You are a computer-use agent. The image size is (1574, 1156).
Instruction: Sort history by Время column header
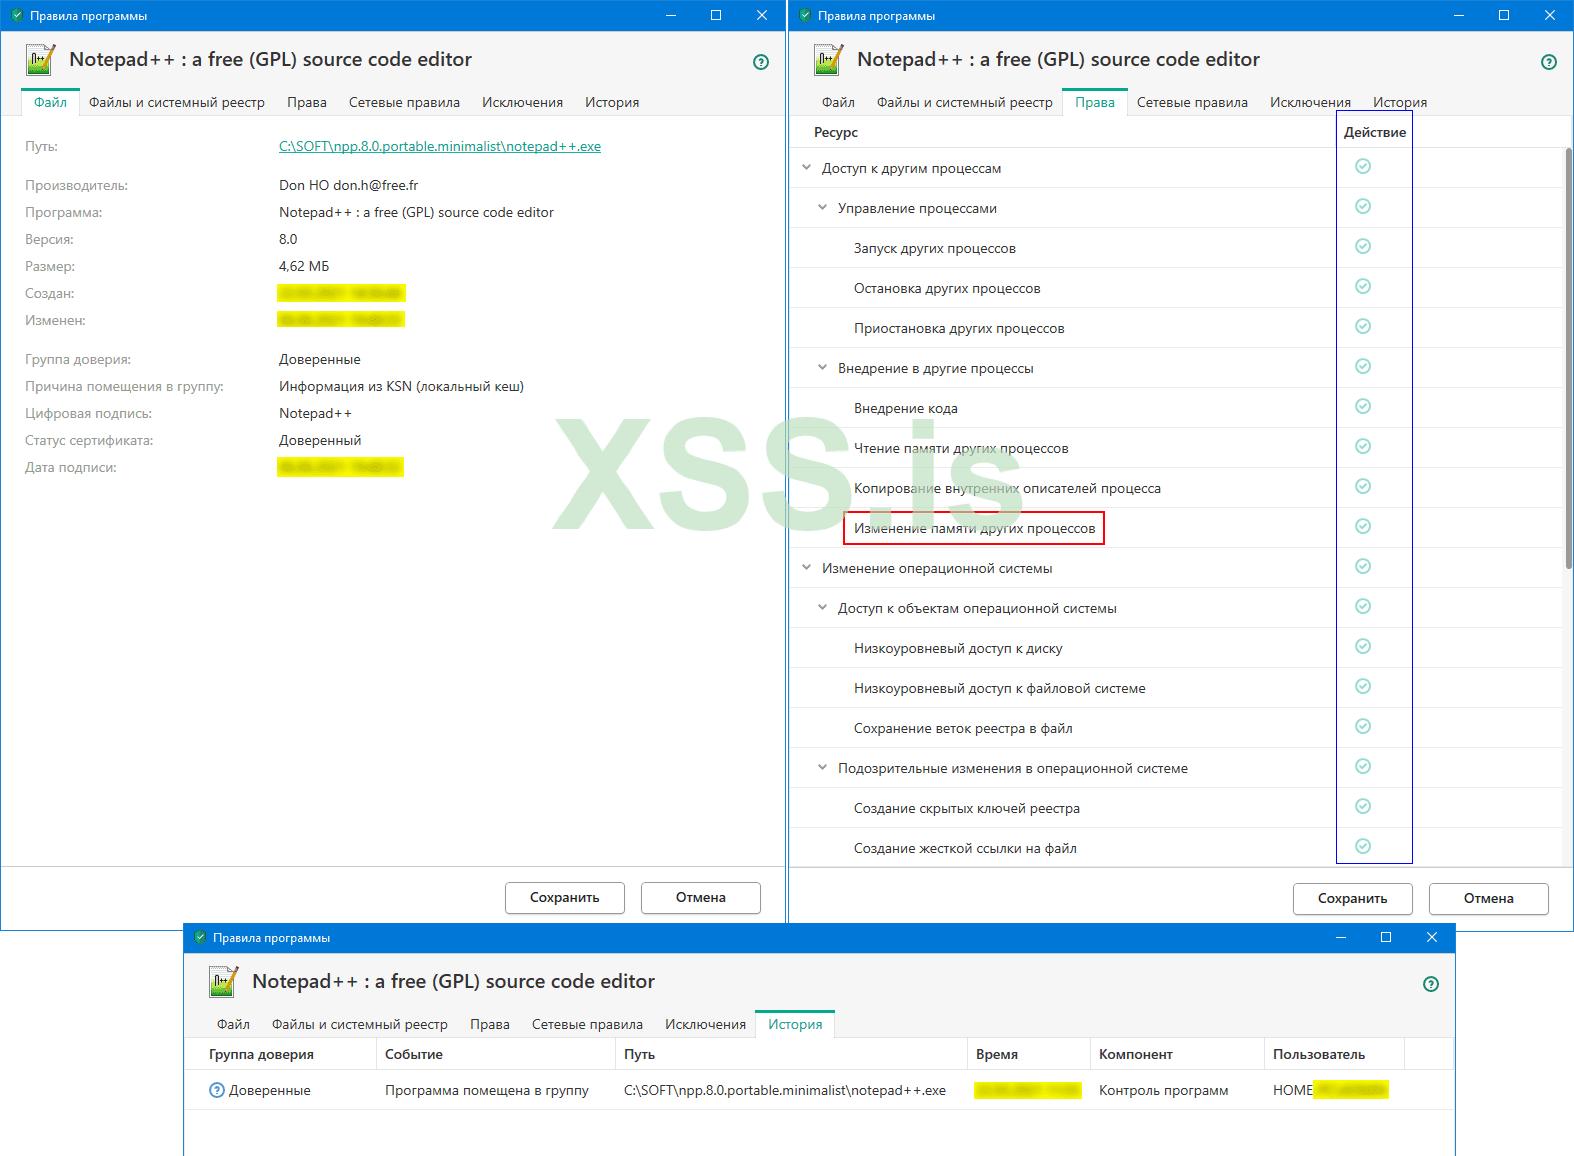997,1054
